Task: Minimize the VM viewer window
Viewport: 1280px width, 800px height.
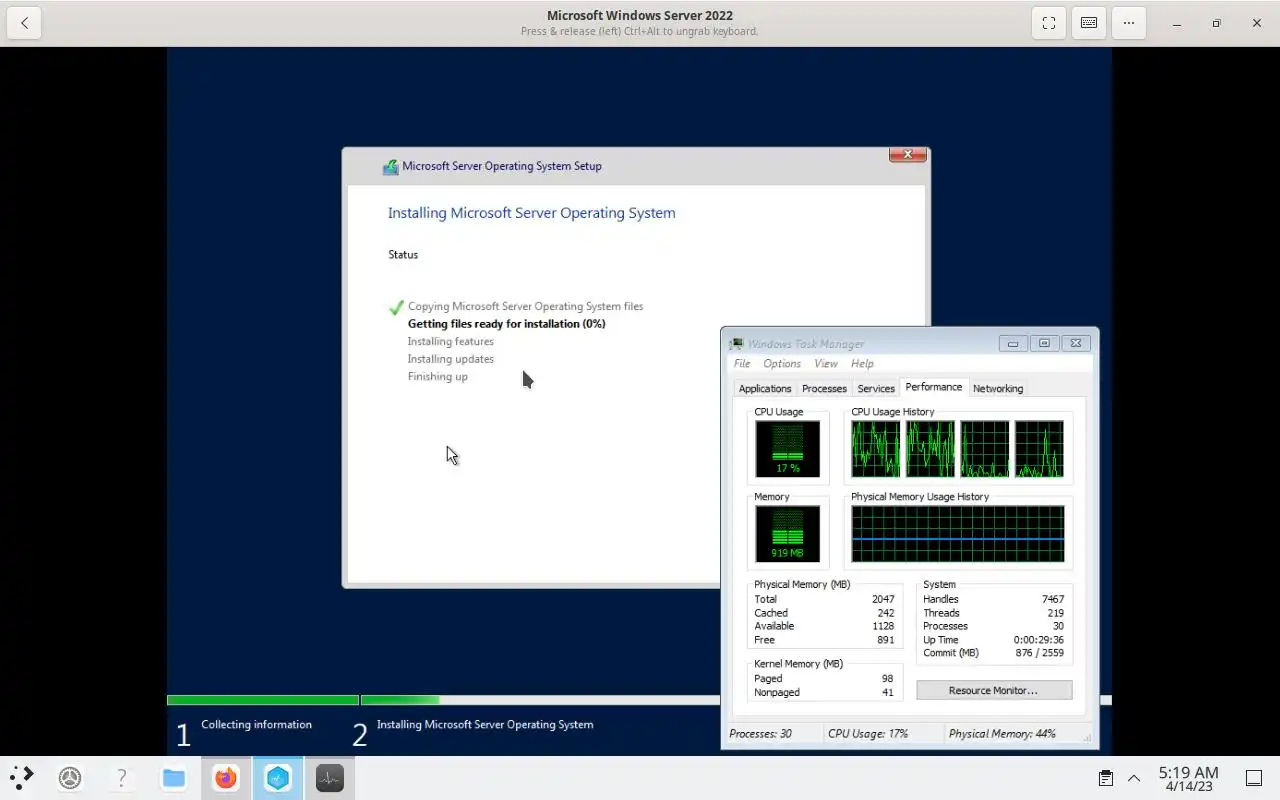Action: 1177,23
